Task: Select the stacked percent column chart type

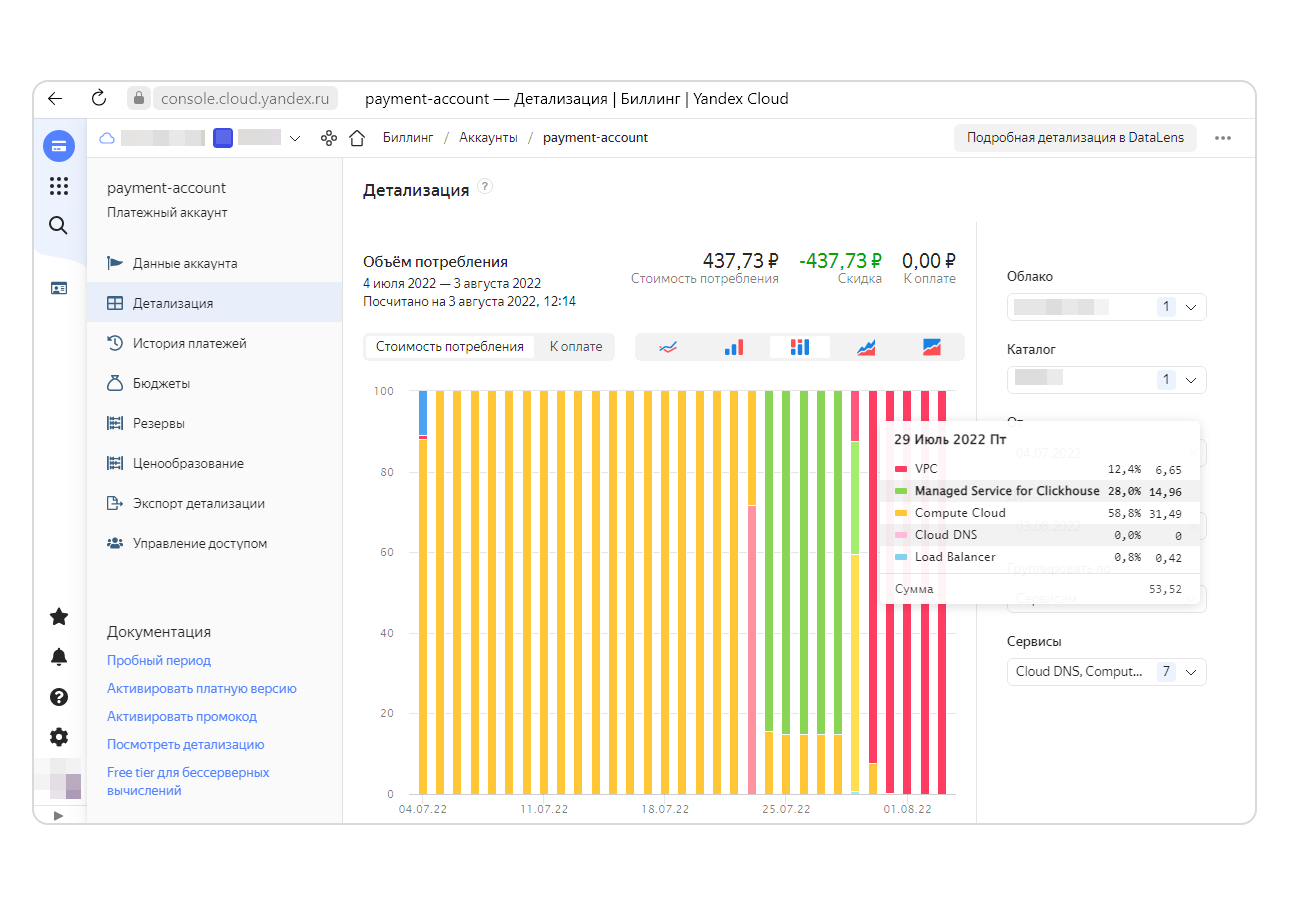Action: [800, 347]
